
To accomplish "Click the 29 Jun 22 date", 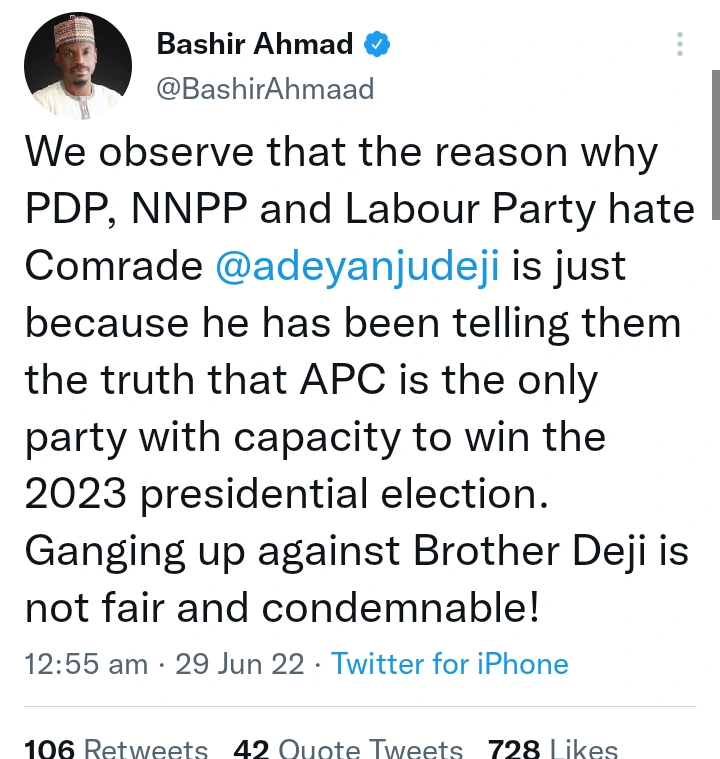I will click(x=240, y=664).
